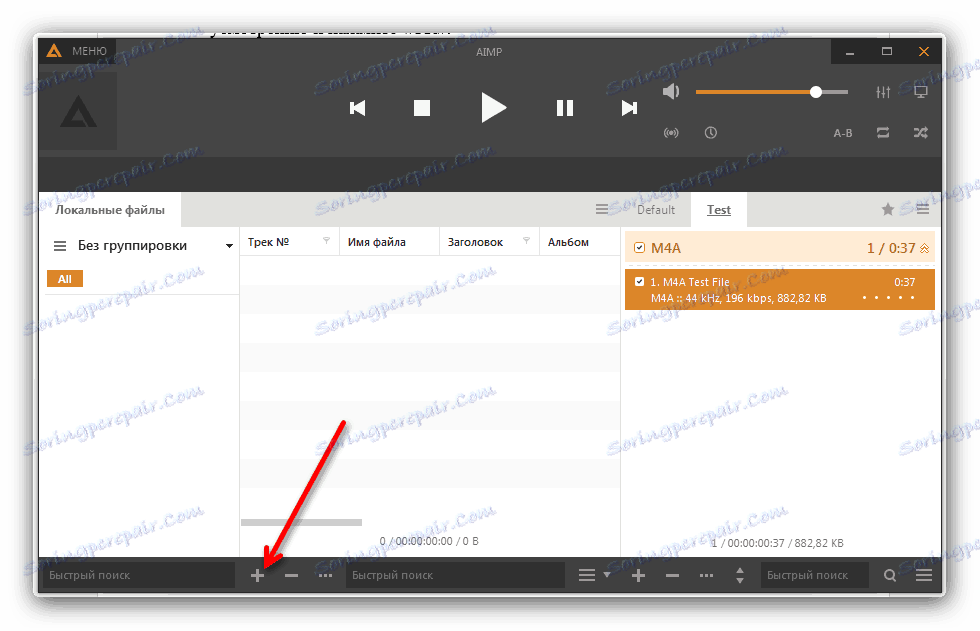Open filter on Заголовок column
The width and height of the screenshot is (980, 631).
526,241
